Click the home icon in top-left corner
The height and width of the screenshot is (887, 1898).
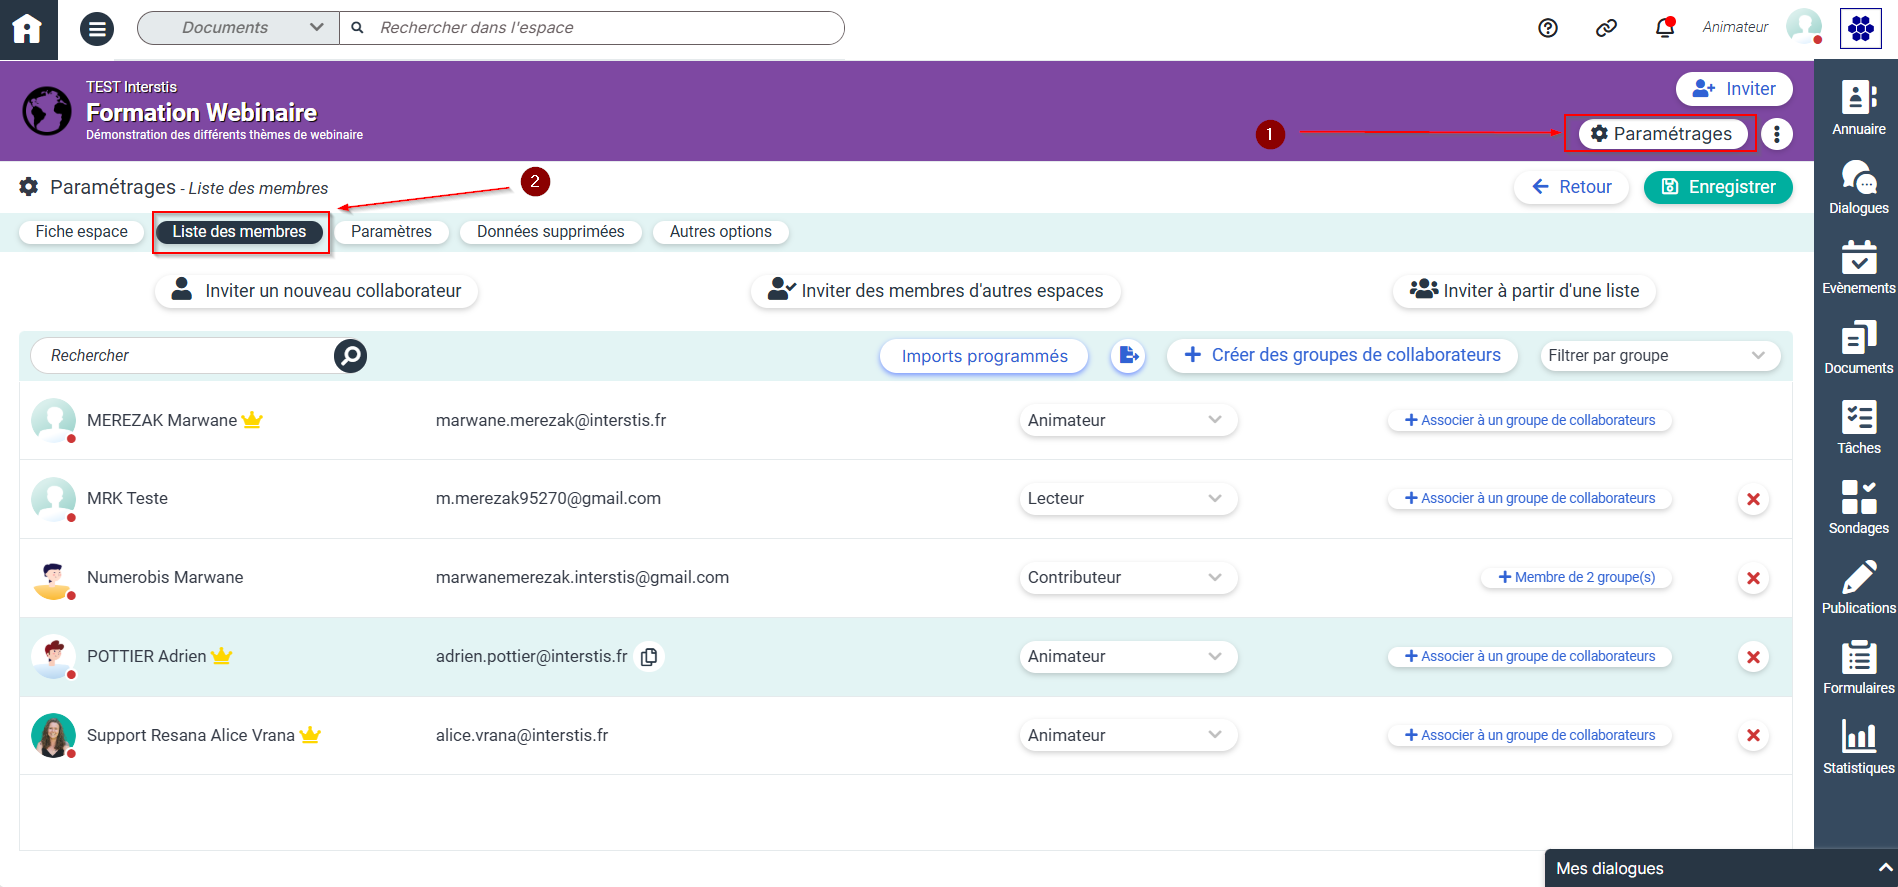click(x=27, y=29)
